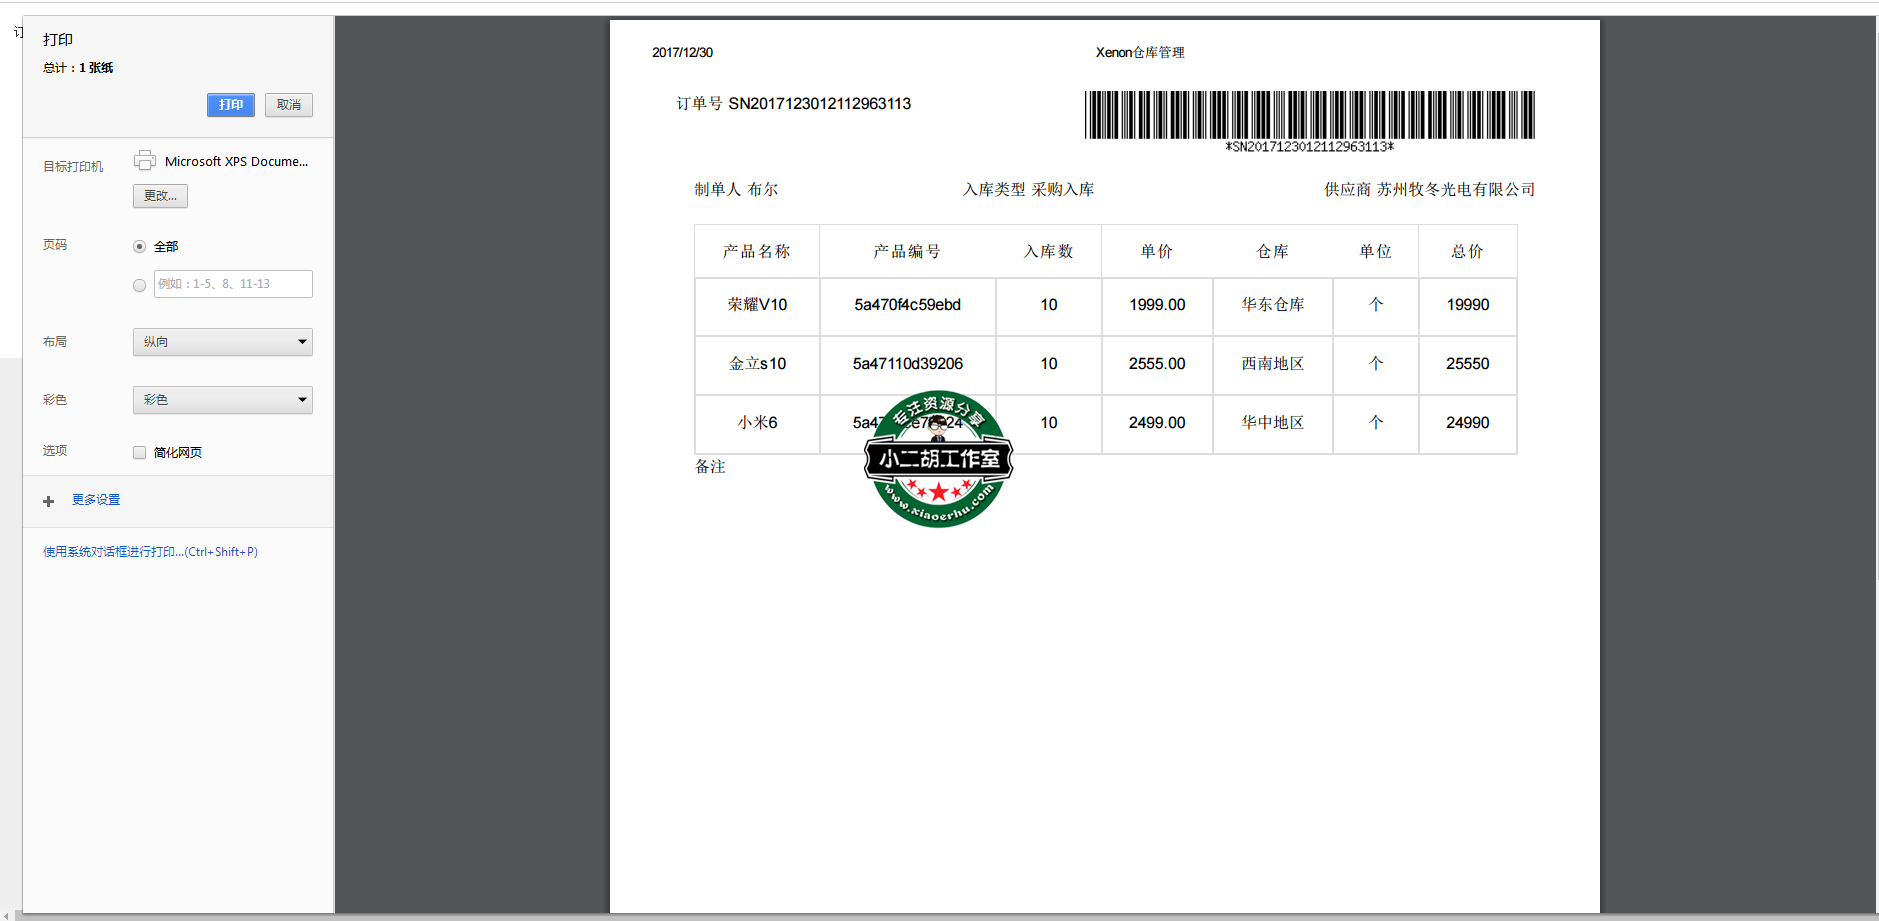Click the barcode image on the preview
Viewport: 1879px width, 921px height.
pos(1309,115)
